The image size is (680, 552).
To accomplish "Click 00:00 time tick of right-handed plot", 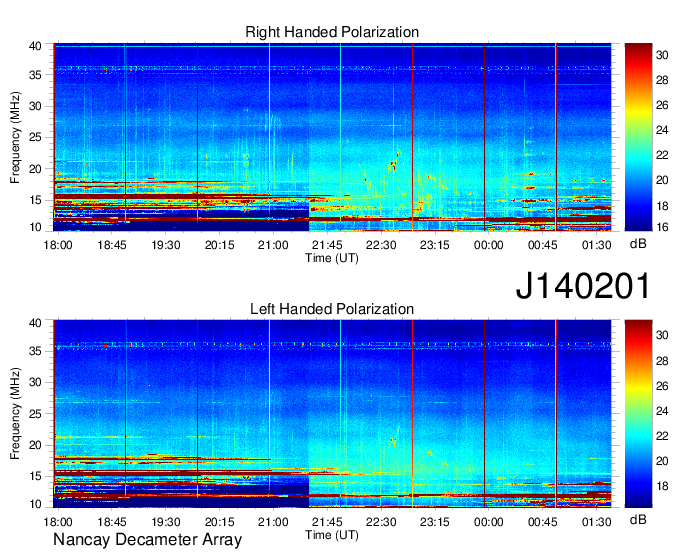I will [x=489, y=245].
